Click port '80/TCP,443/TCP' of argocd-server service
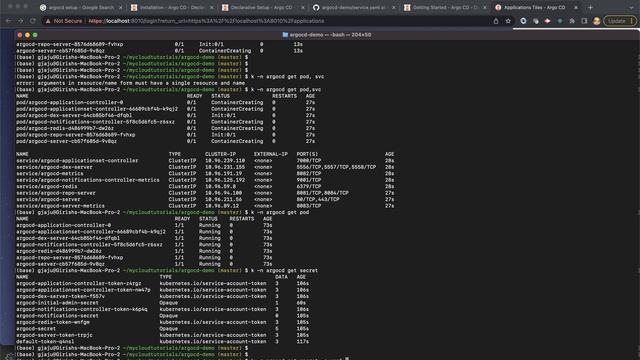Viewport: 640px width, 360px height. [x=318, y=199]
